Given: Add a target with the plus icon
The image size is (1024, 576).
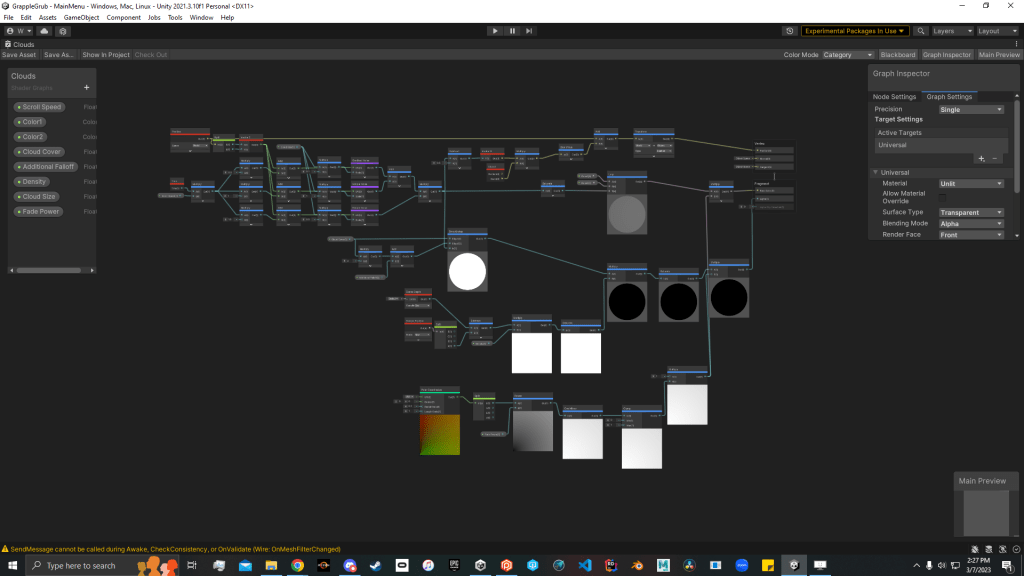Looking at the screenshot, I should [981, 158].
